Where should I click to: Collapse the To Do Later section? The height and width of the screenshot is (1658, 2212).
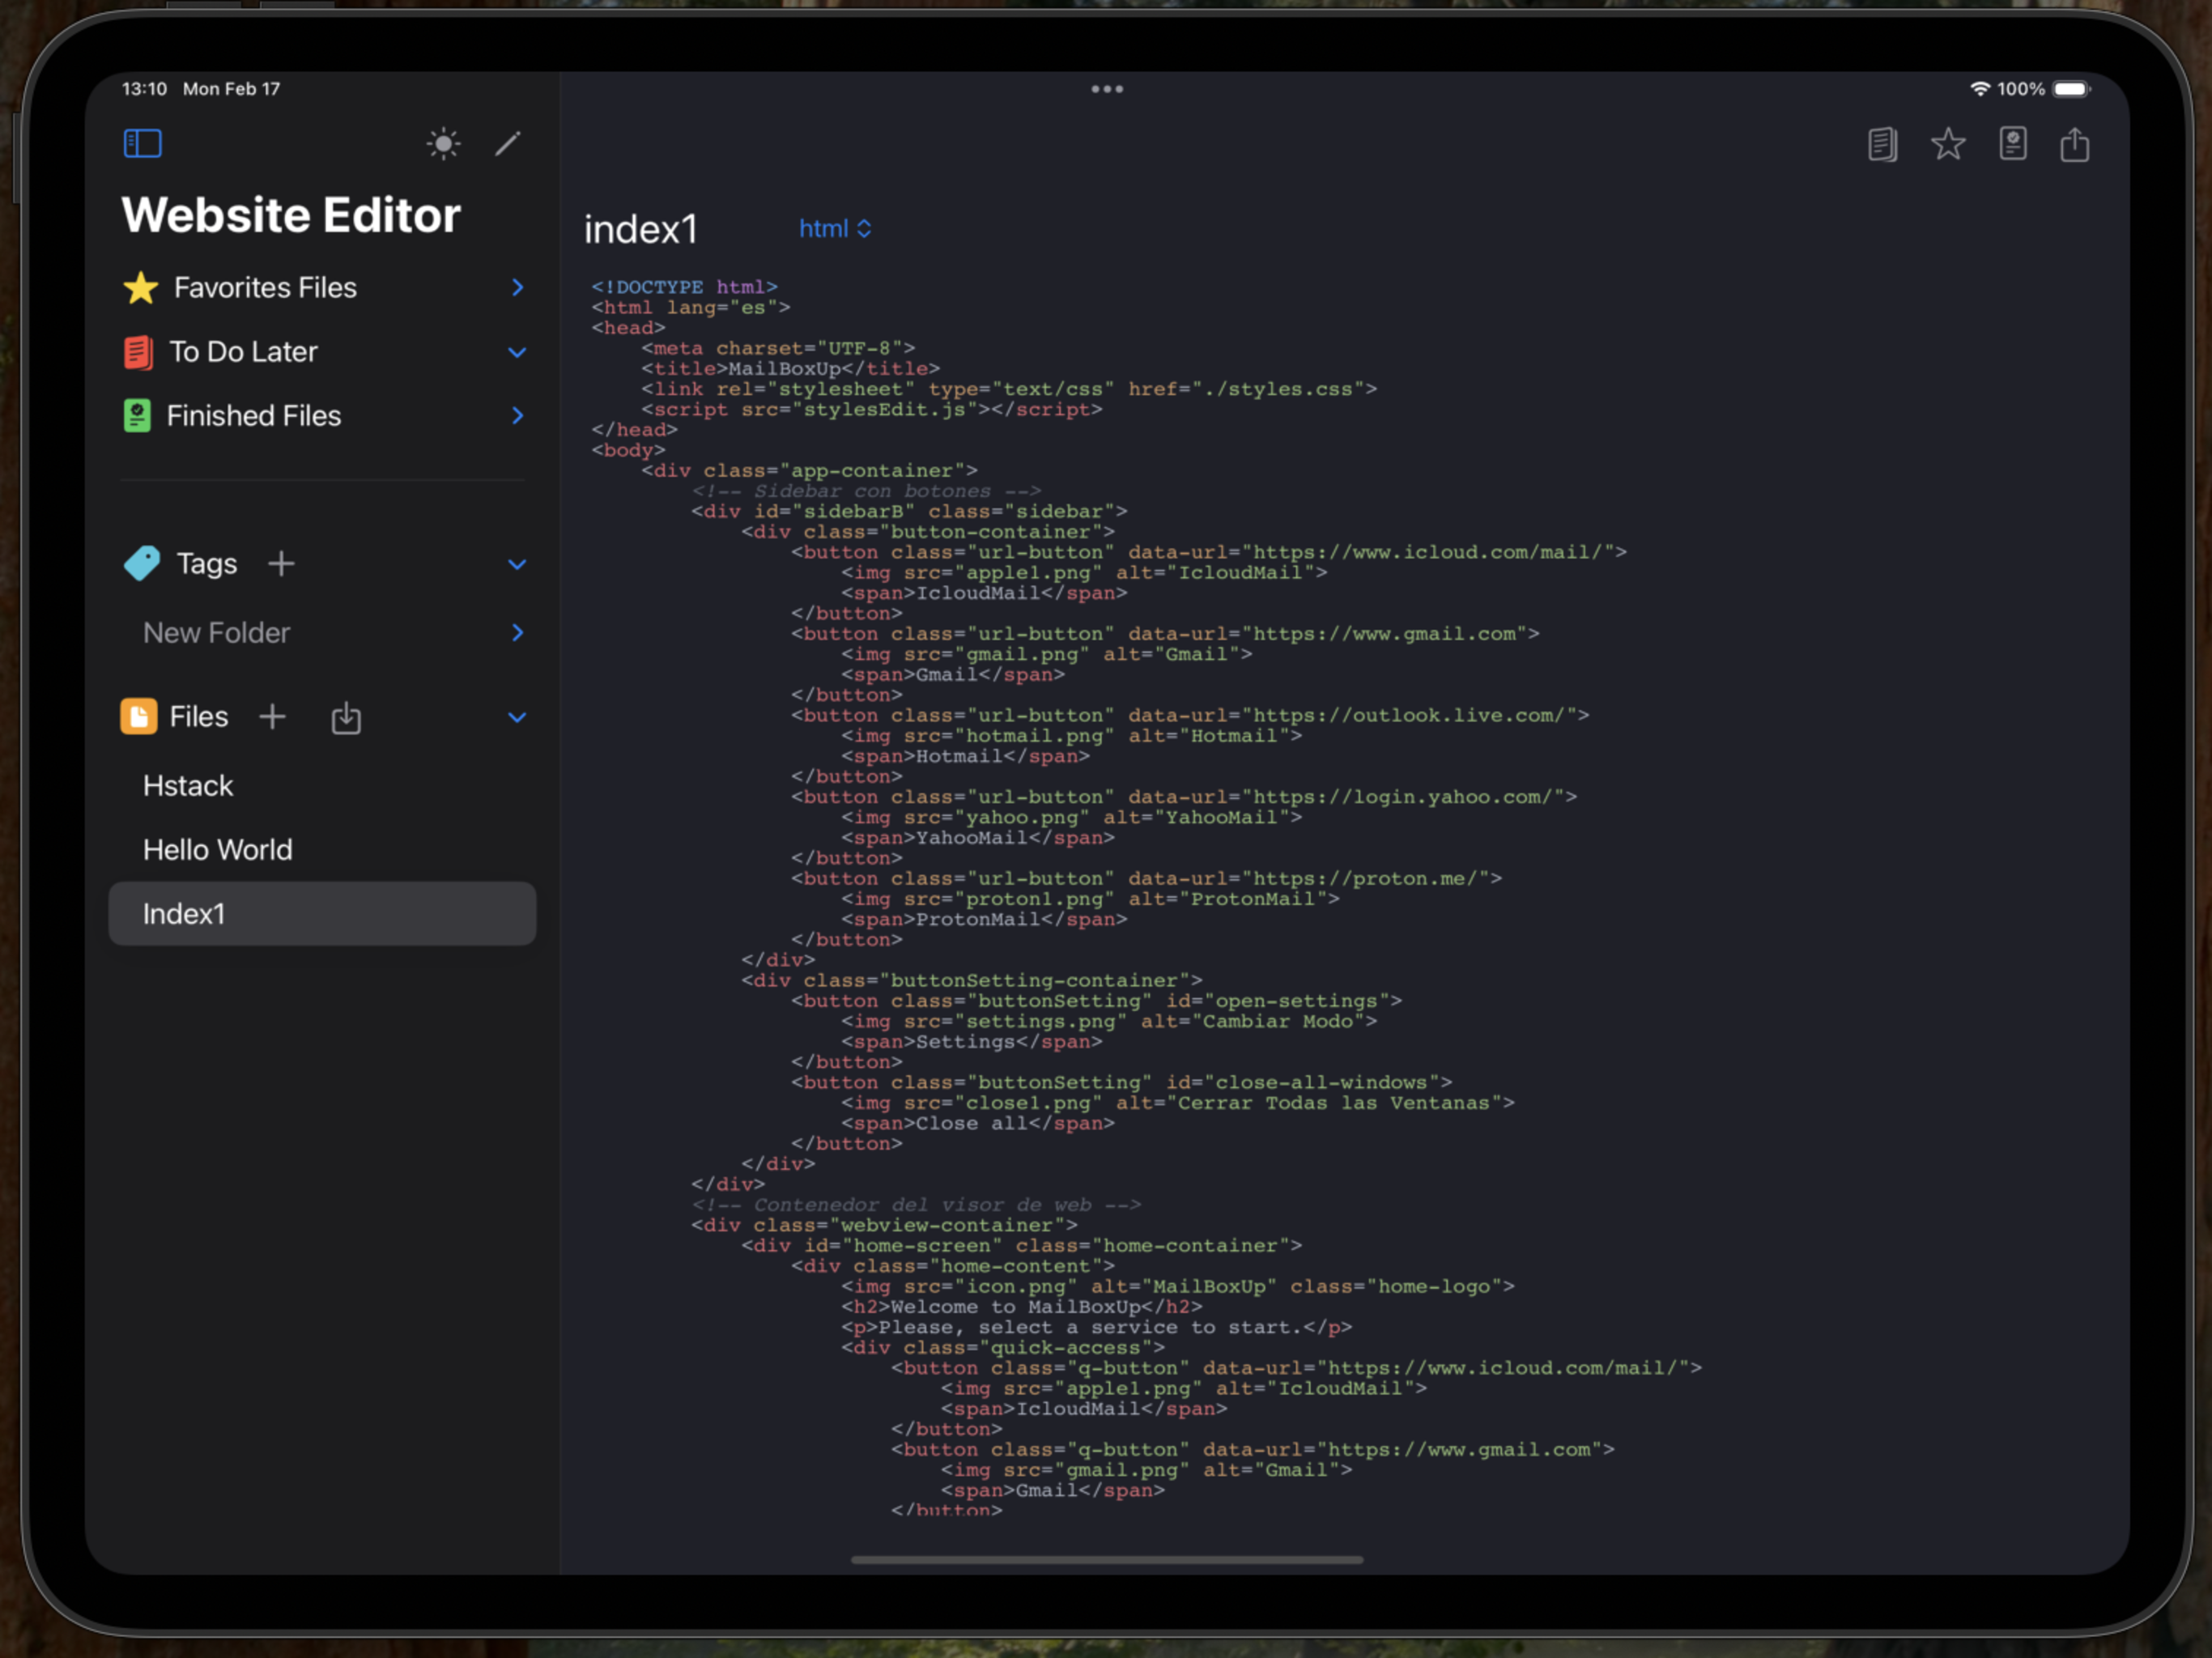point(517,352)
